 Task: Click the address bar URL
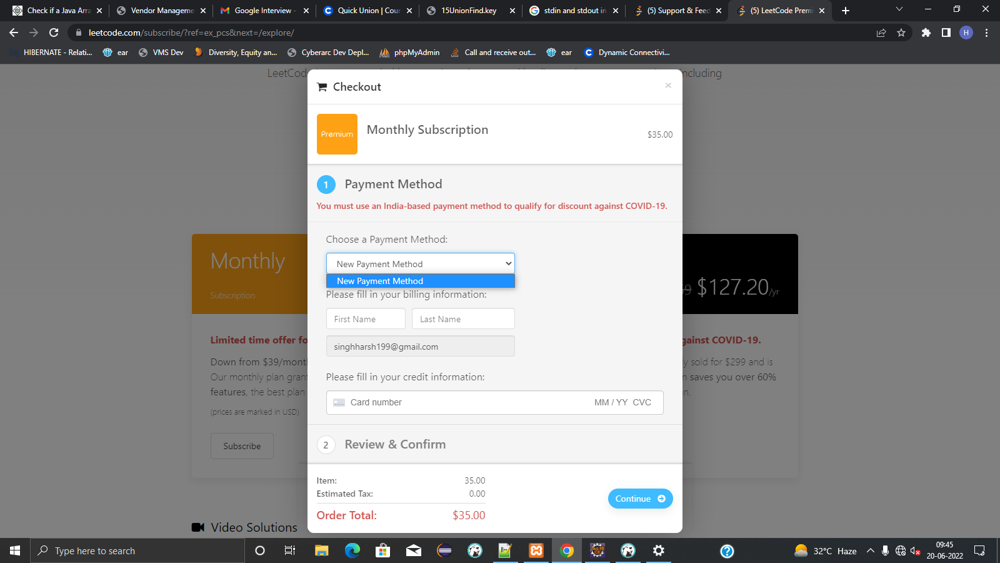191,33
